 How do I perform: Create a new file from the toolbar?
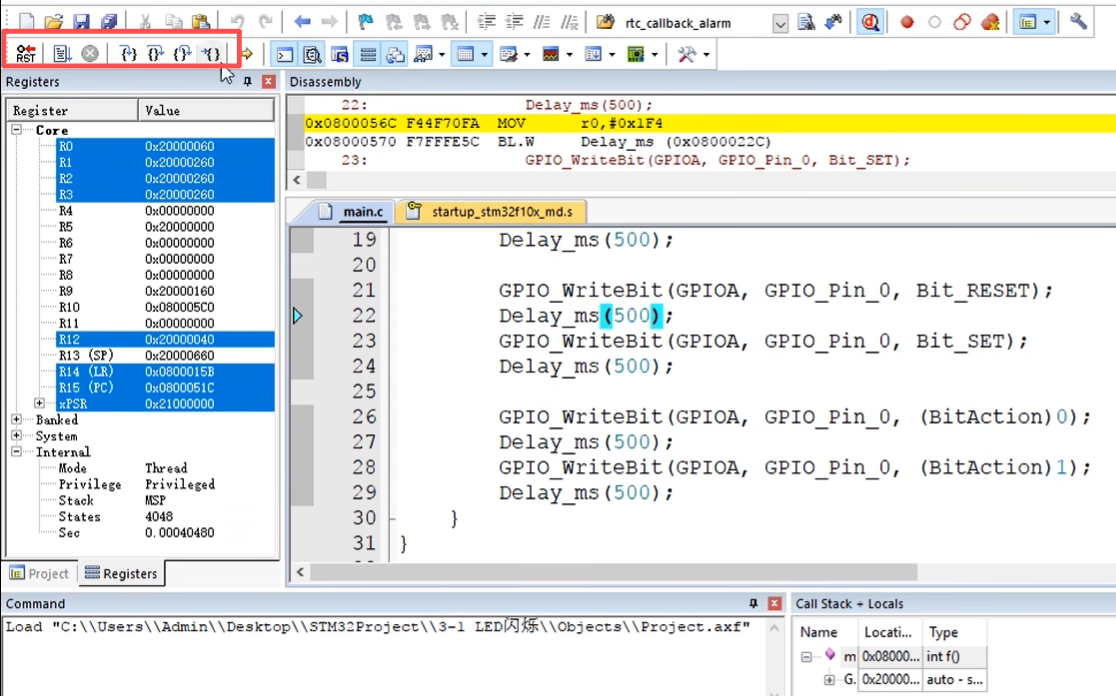(26, 22)
